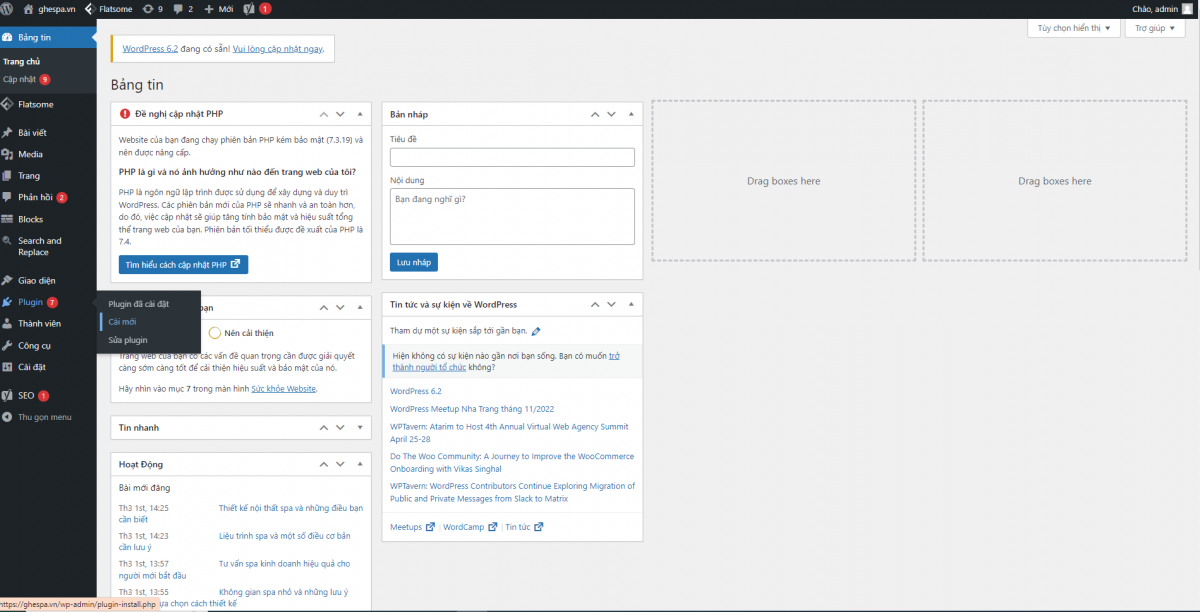Open the WordPress logo menu in the admin bar

(x=9, y=8)
